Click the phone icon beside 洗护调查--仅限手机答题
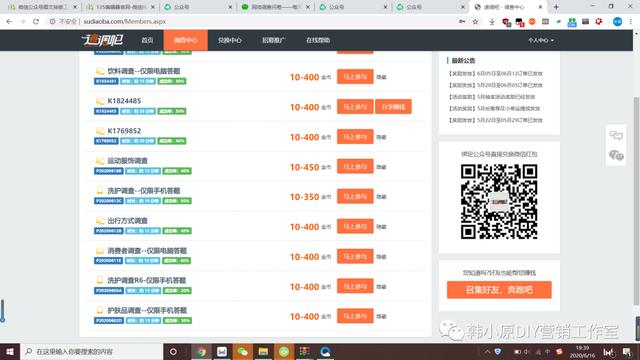The image size is (640, 360). pyautogui.click(x=100, y=191)
